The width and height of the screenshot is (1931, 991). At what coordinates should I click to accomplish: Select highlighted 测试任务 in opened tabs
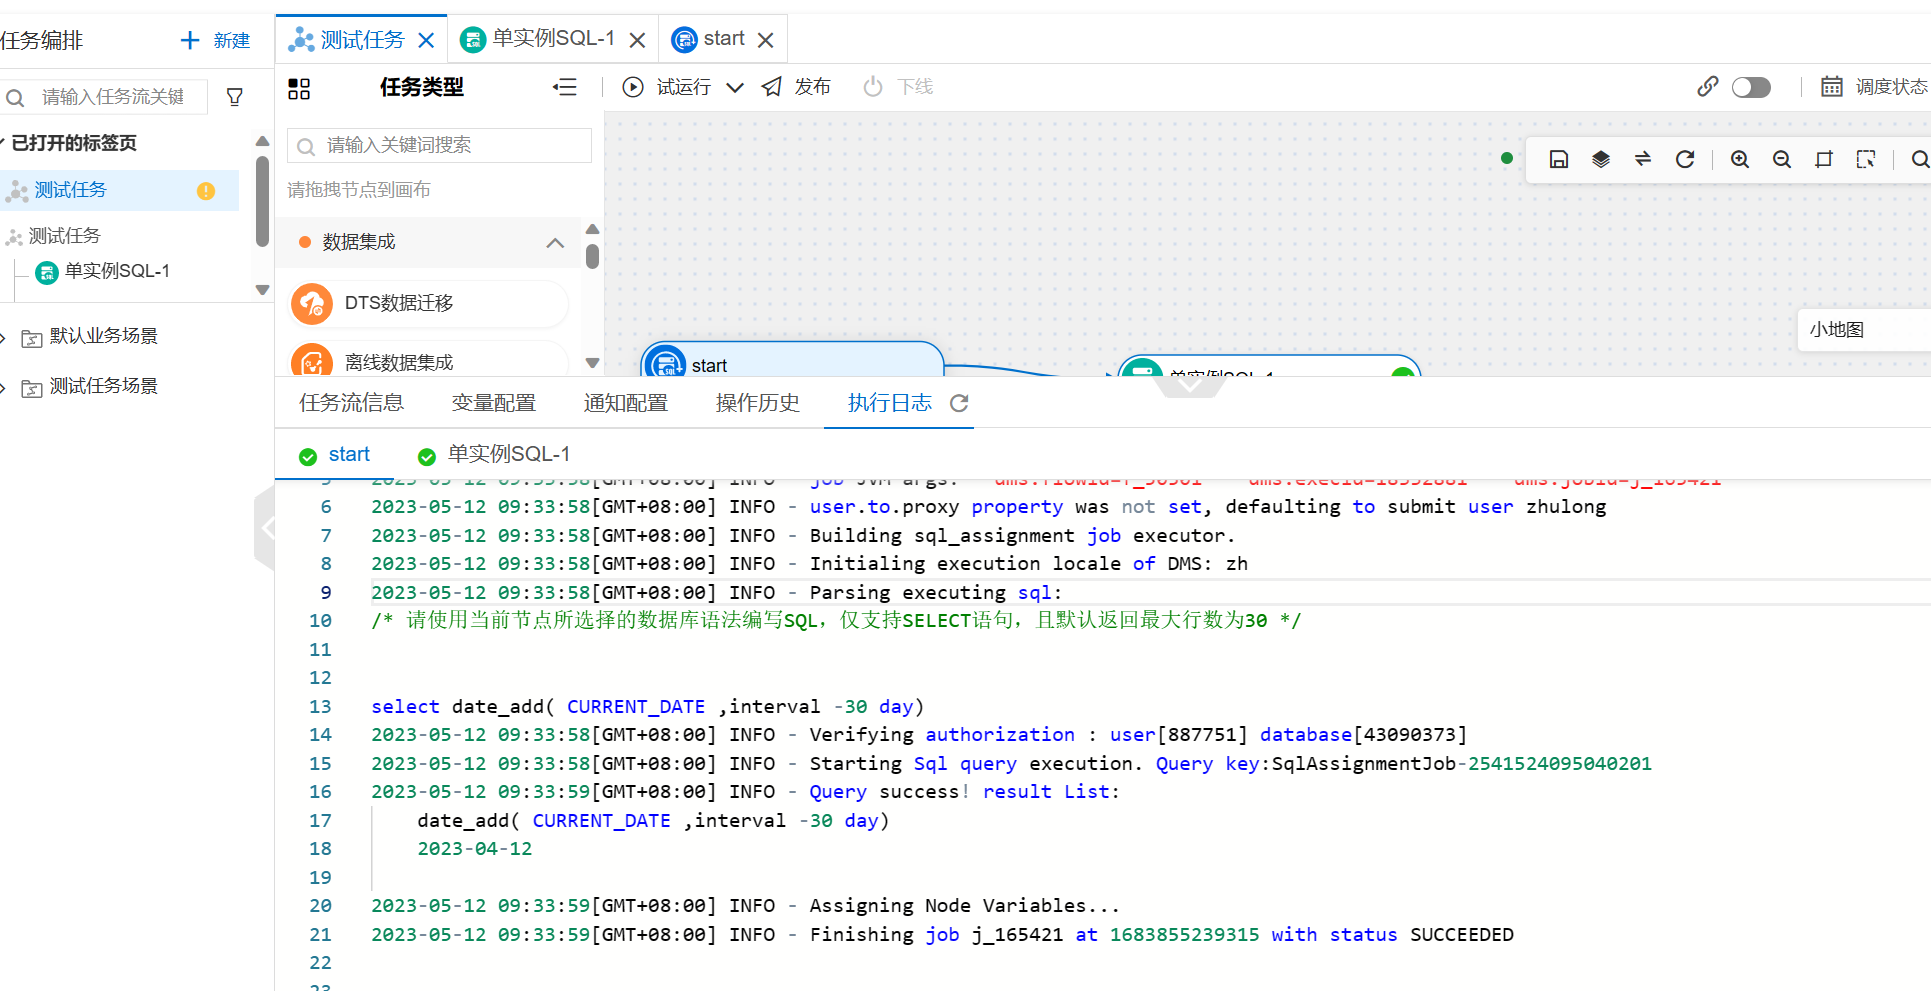[x=119, y=190]
